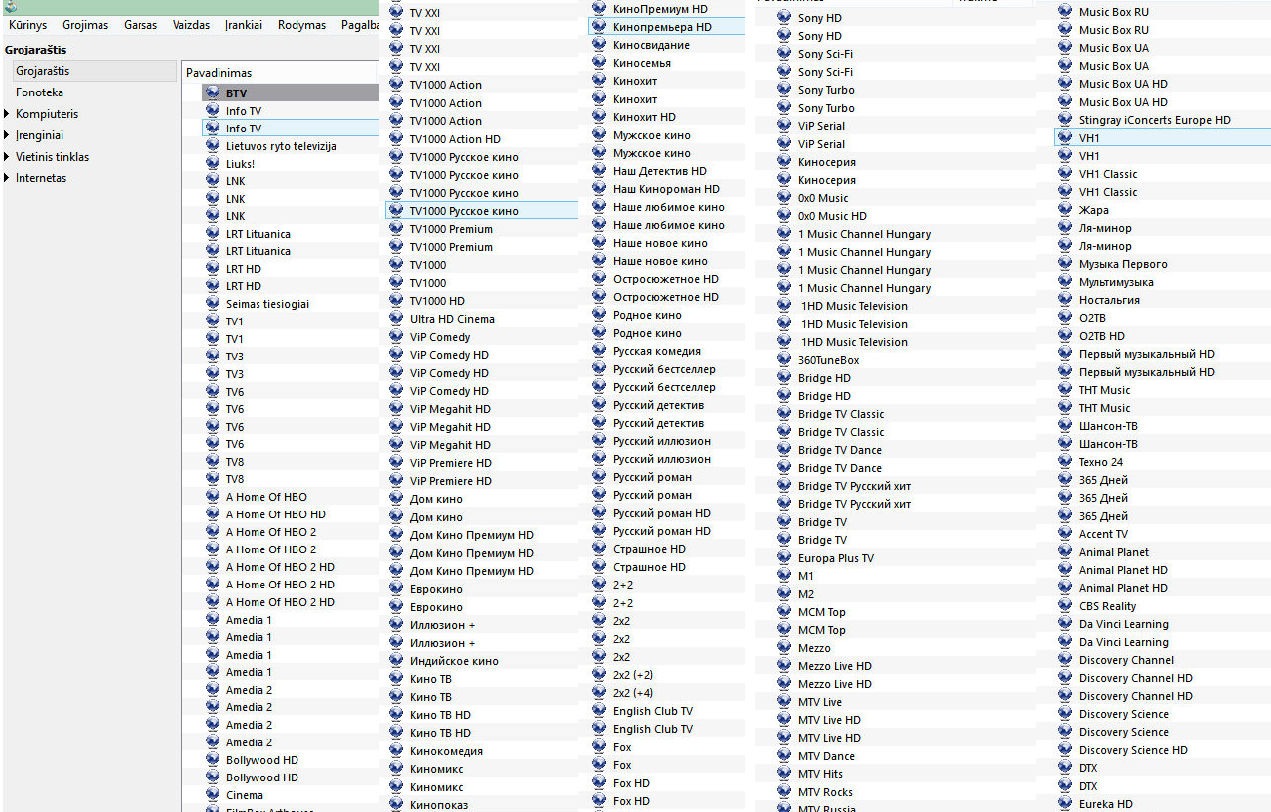Click the icon beside CBS Reality

pyautogui.click(x=1065, y=606)
